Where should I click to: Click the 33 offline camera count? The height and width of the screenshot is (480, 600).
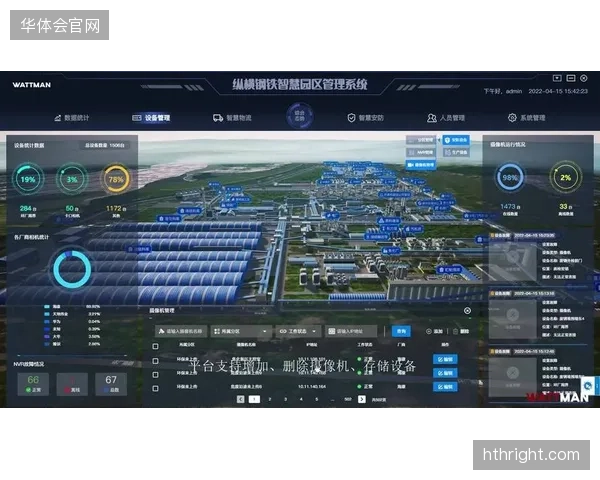(x=566, y=207)
